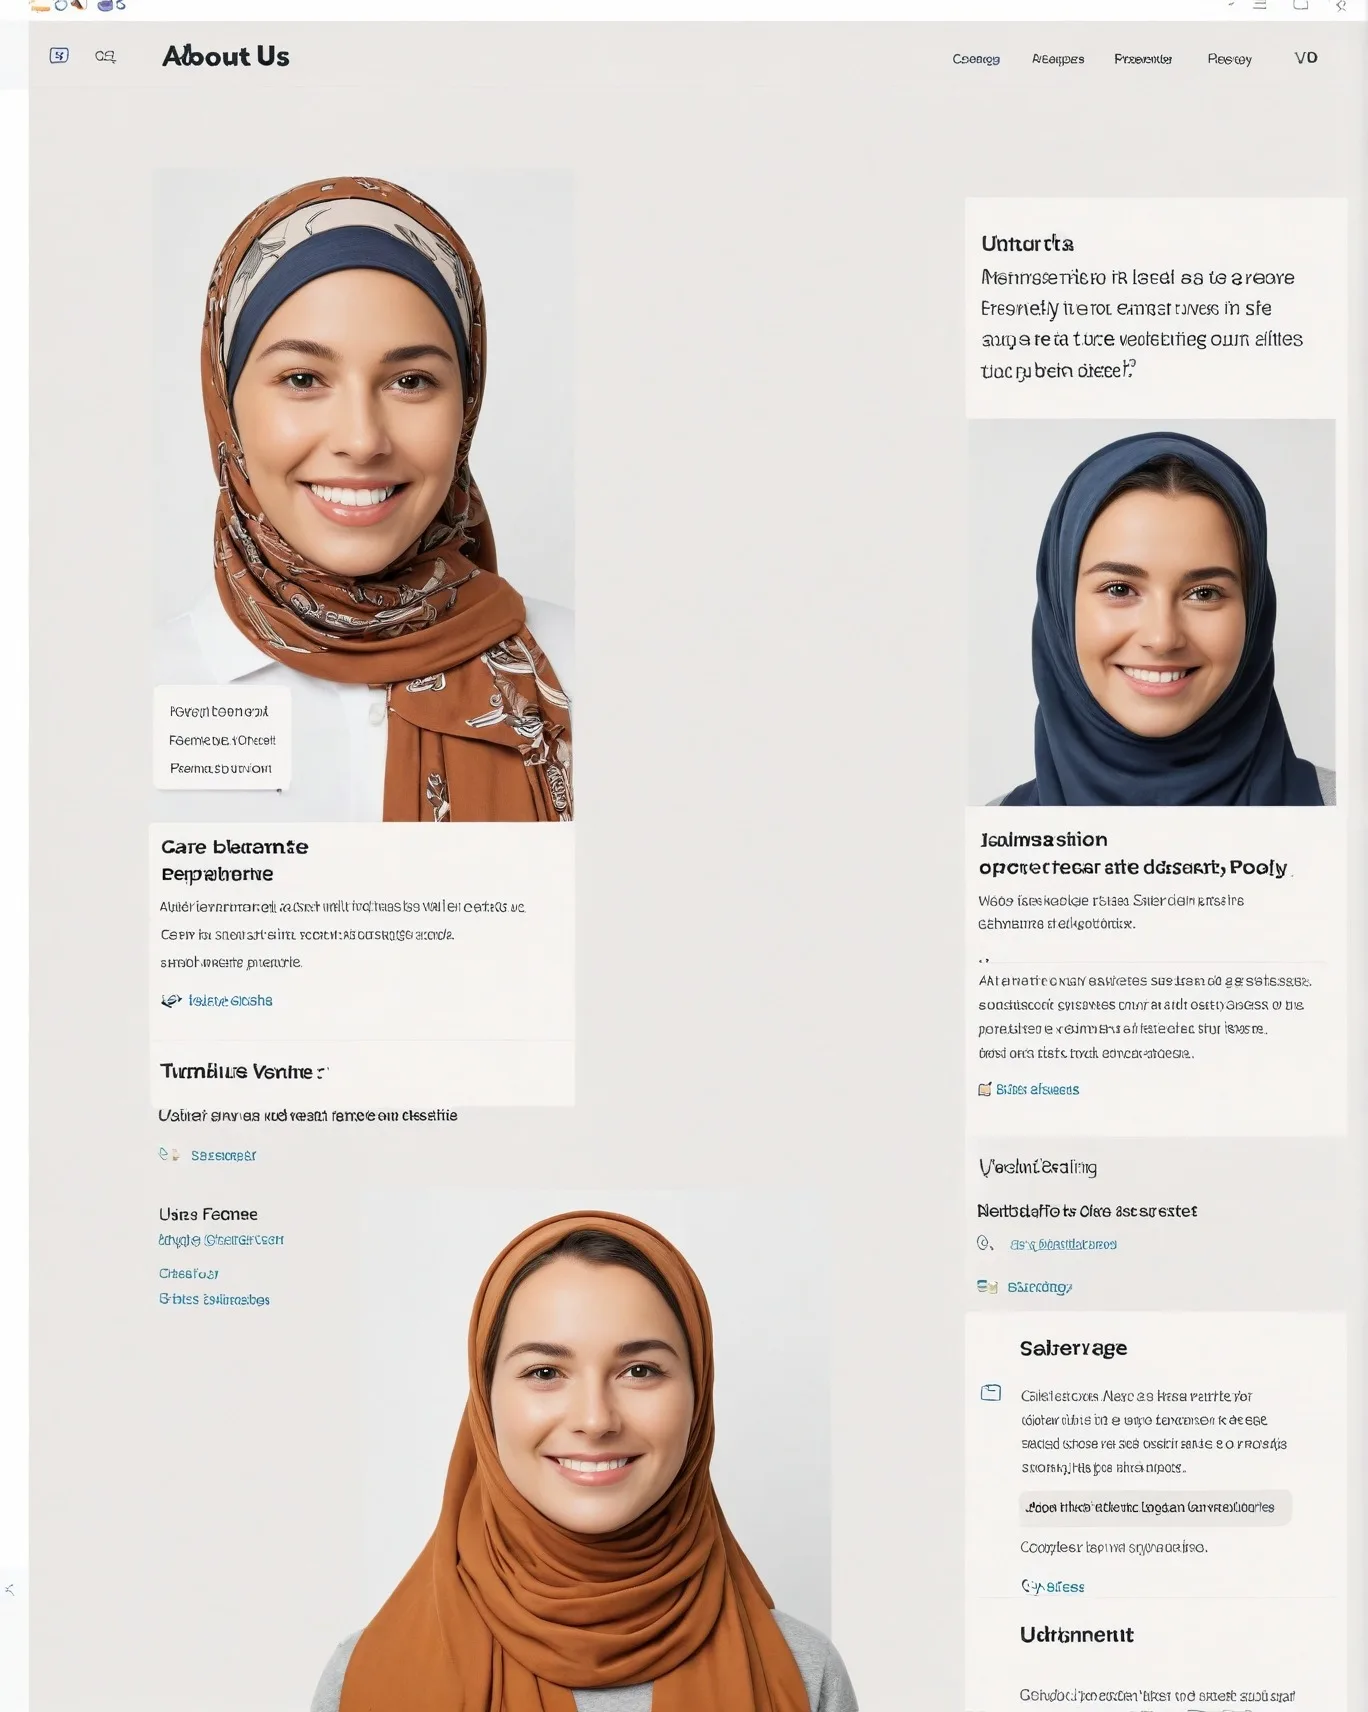Click the icon next to Sasecreer link
The height and width of the screenshot is (1712, 1368).
(x=169, y=1154)
